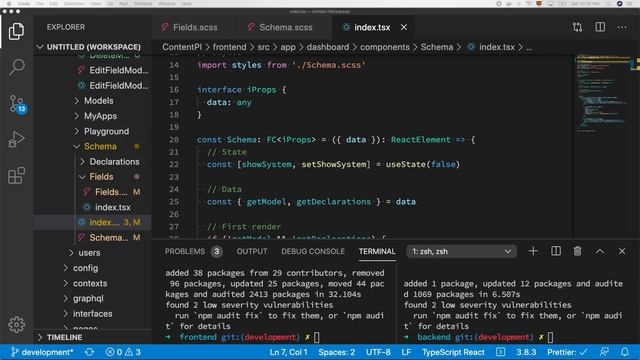The width and height of the screenshot is (640, 360).
Task: Open Fields.scss file marked M in explorer
Action: 111,192
